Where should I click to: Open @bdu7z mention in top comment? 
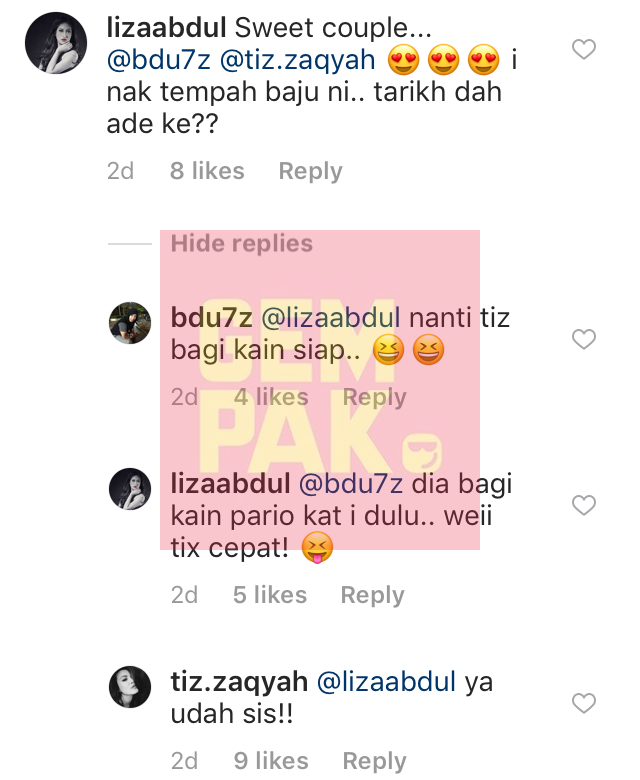pos(159,60)
